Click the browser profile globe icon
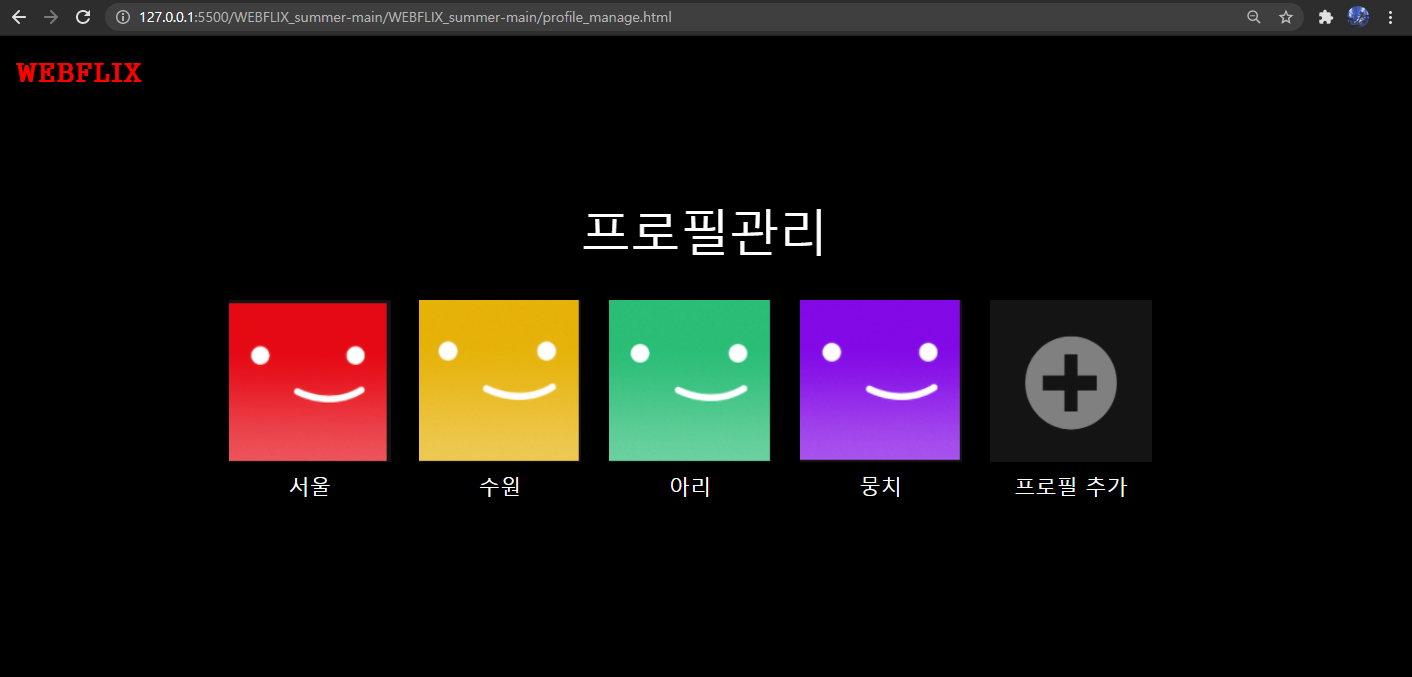 click(x=1358, y=17)
